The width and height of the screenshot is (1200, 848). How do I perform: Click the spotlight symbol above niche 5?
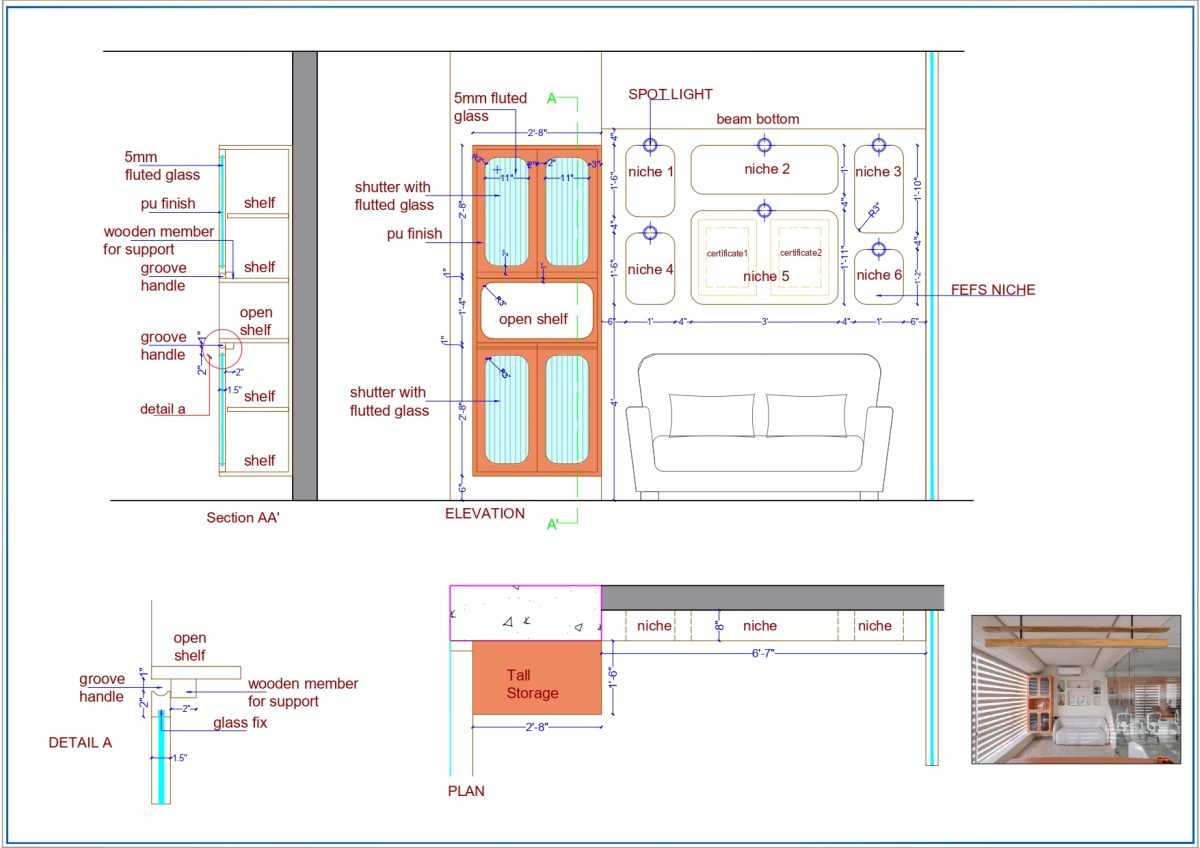pyautogui.click(x=765, y=210)
